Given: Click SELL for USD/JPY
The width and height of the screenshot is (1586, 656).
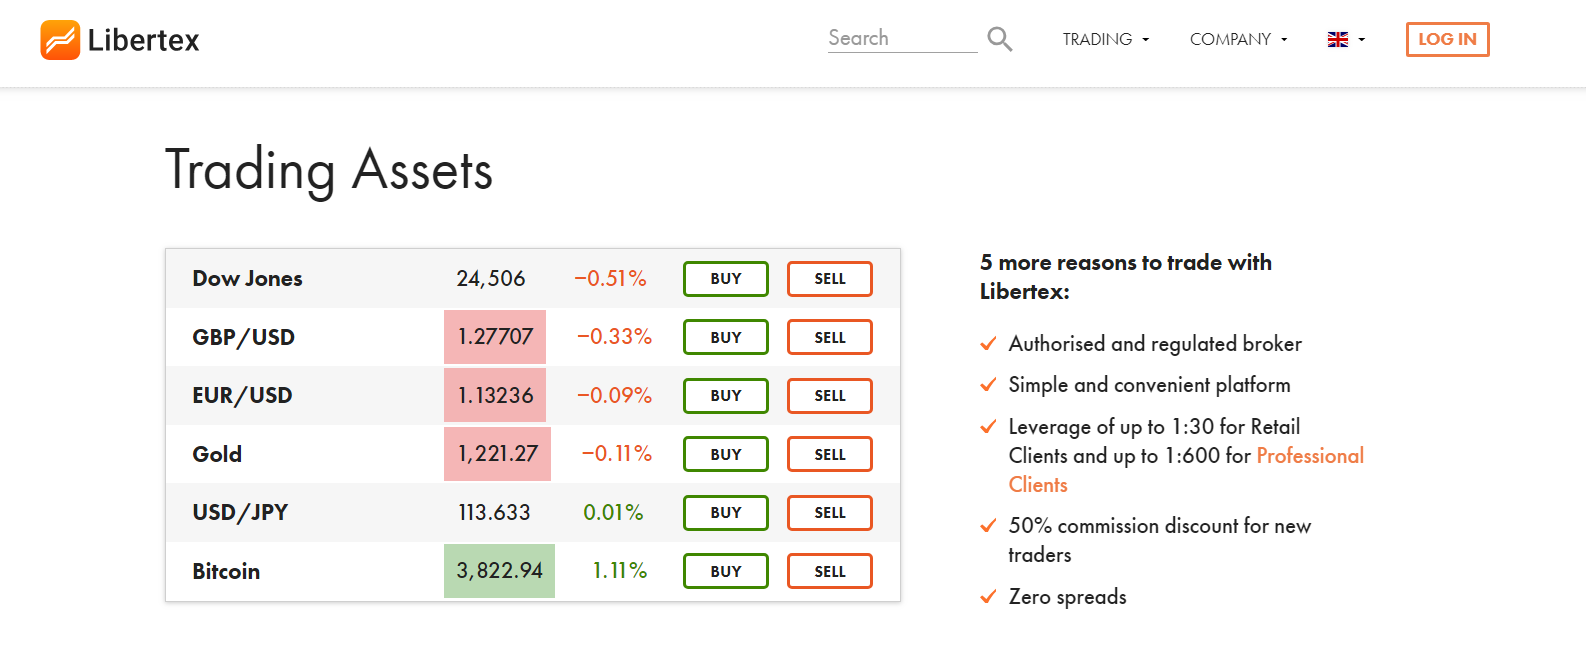Looking at the screenshot, I should [830, 513].
